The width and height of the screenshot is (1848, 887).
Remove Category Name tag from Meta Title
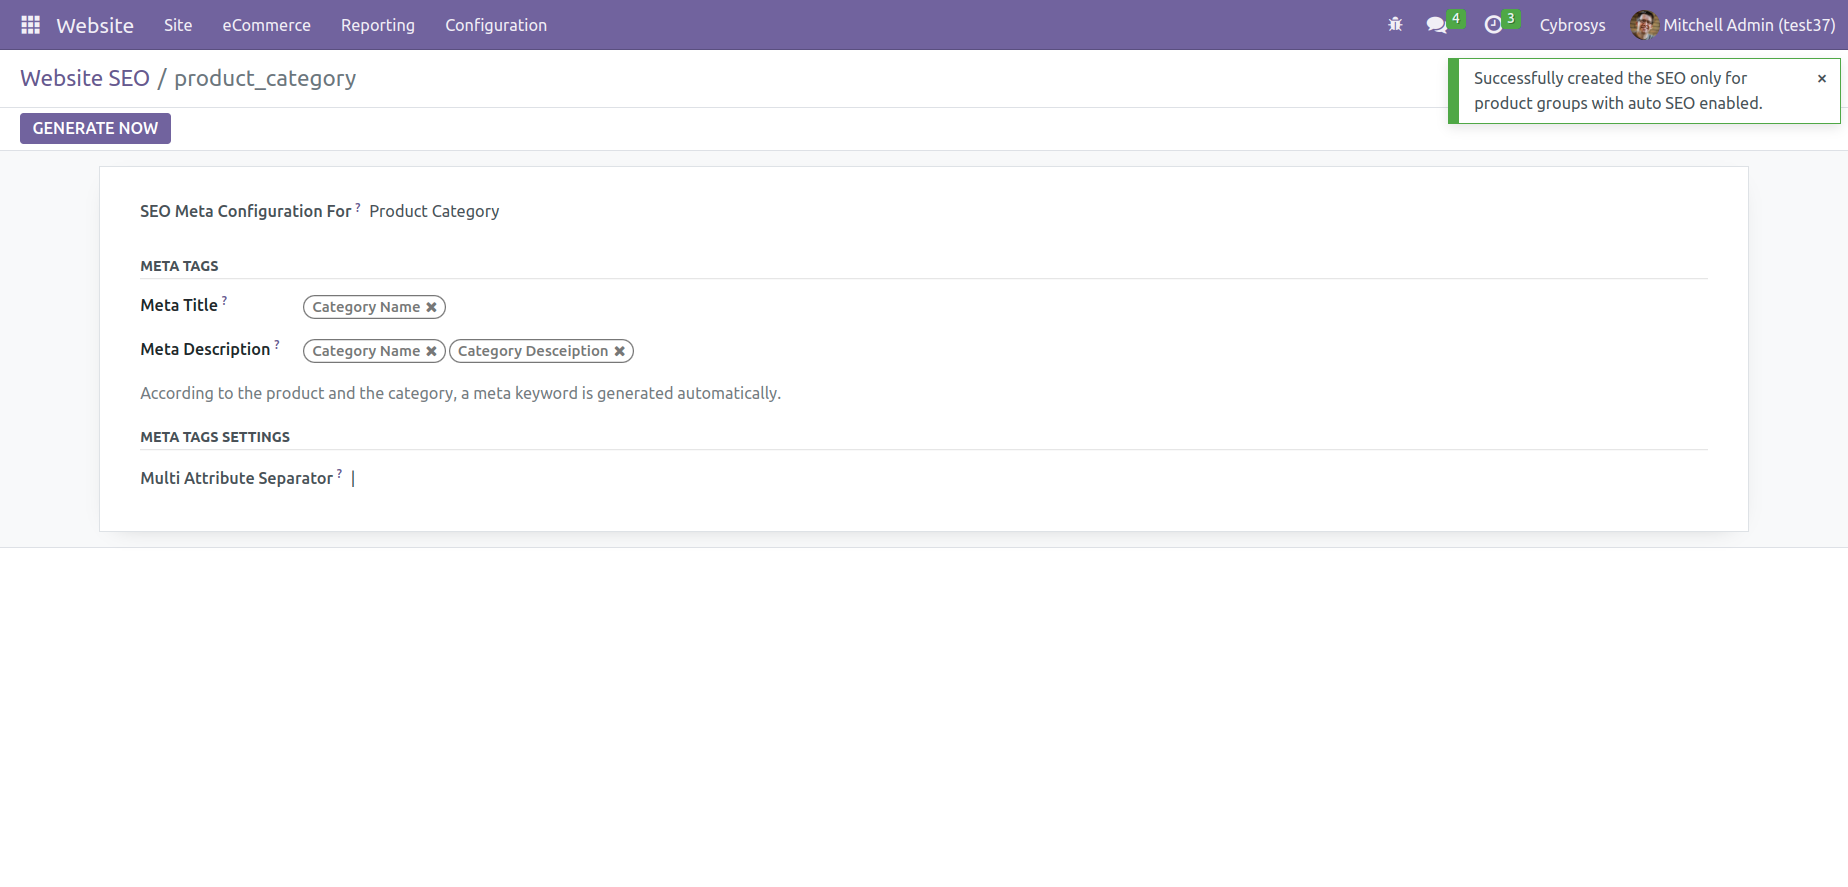[x=431, y=307]
